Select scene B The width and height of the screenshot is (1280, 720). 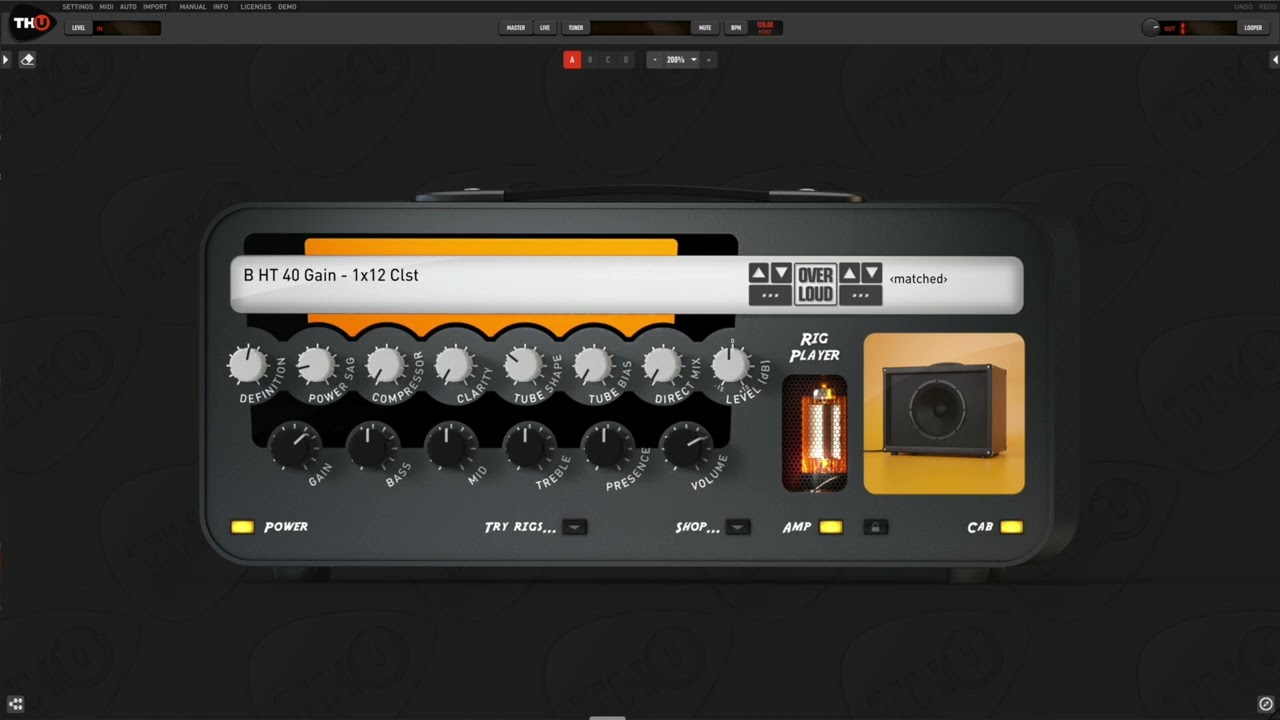click(x=590, y=60)
